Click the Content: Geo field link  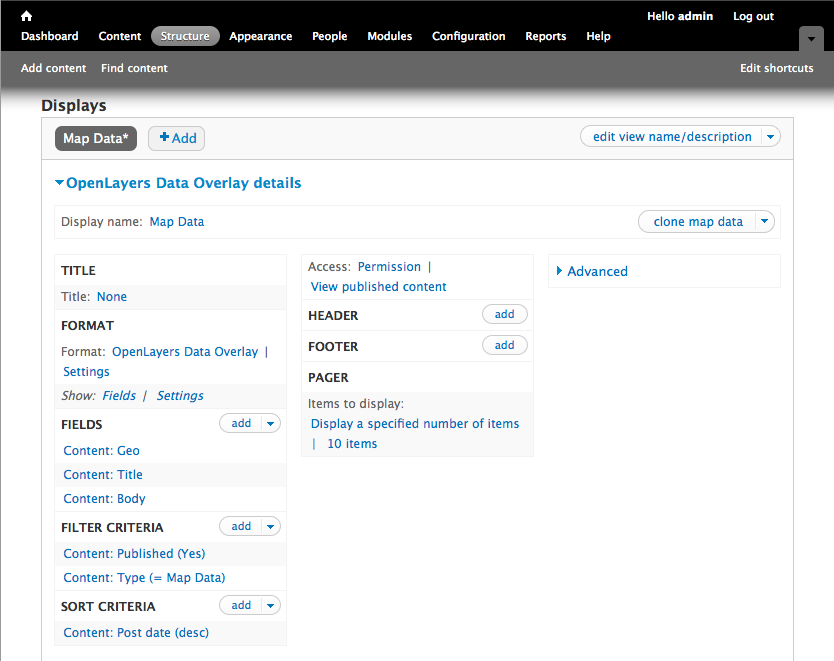coord(101,451)
